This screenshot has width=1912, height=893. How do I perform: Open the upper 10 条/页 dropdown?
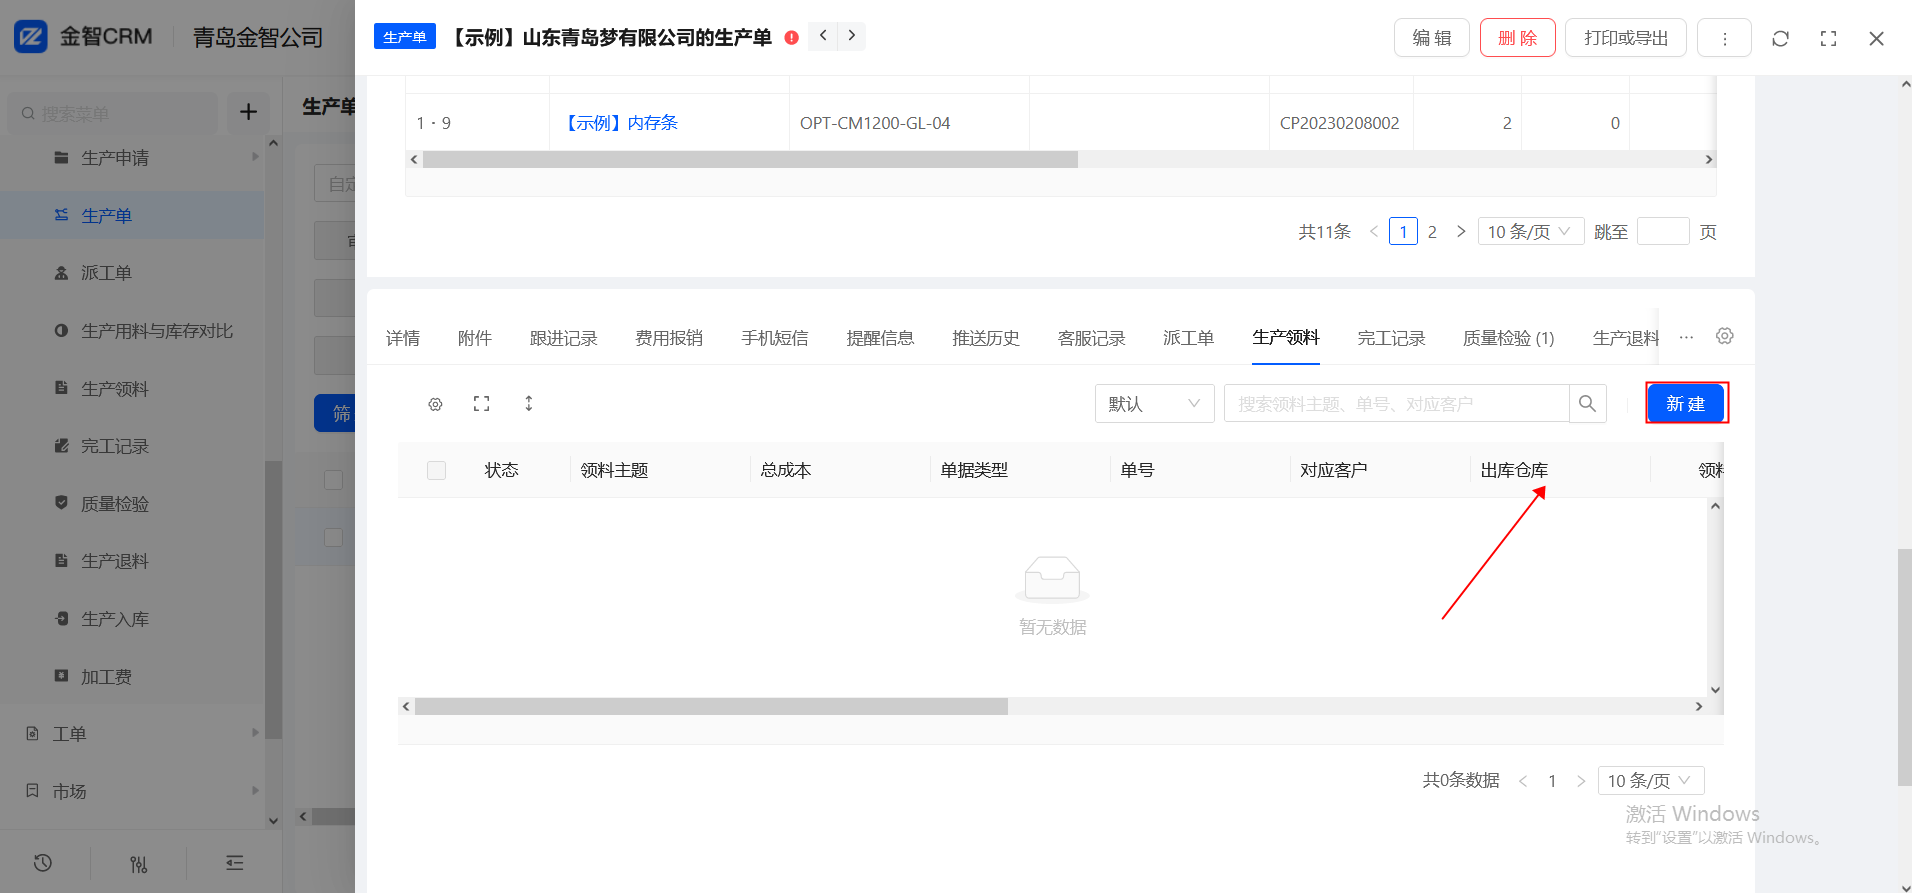(1531, 232)
